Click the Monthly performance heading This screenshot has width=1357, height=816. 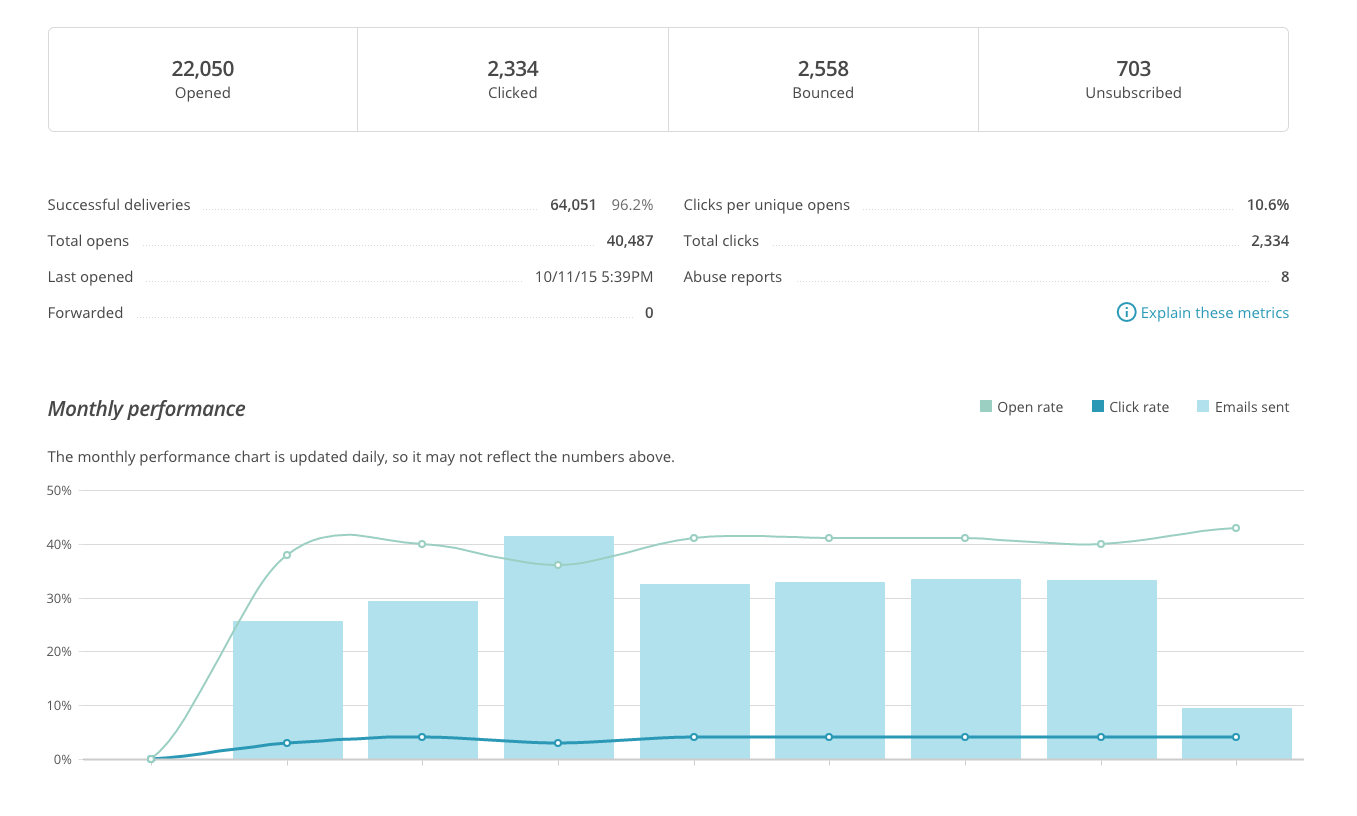tap(147, 409)
